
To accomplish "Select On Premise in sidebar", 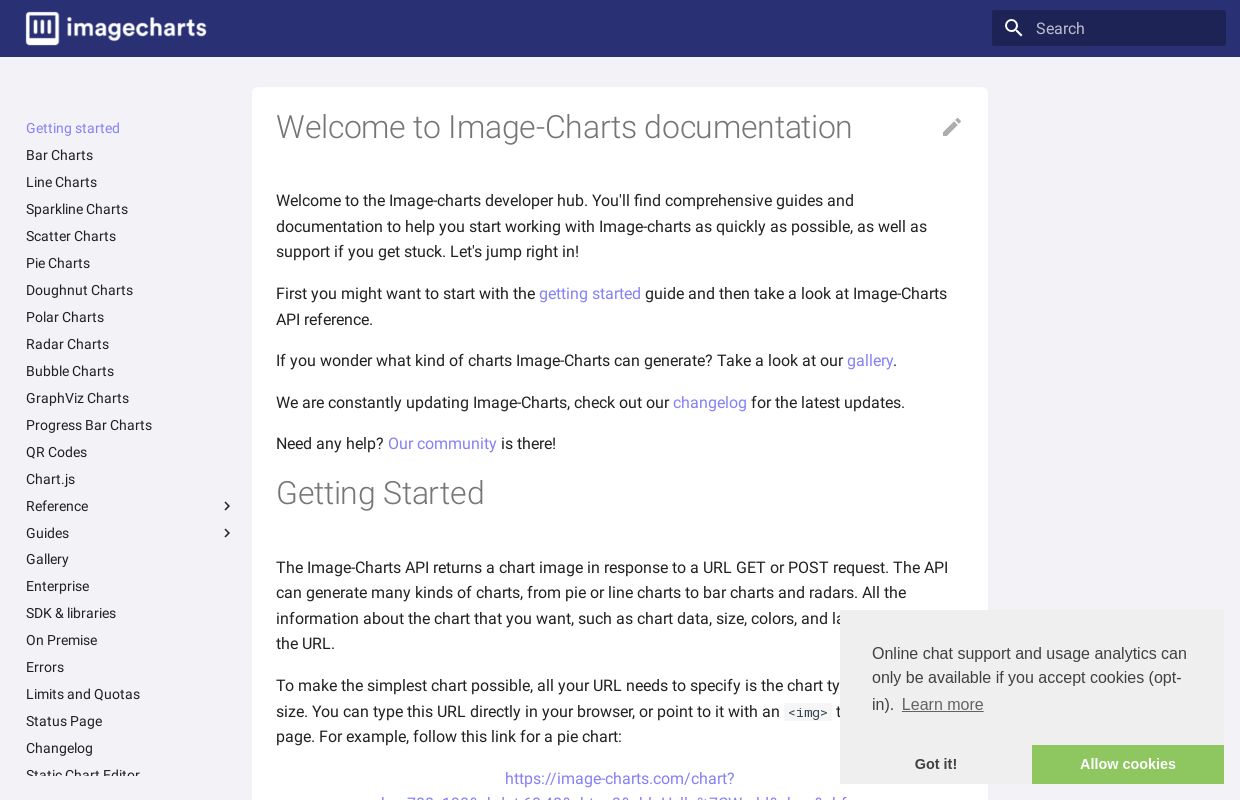I will click(61, 640).
